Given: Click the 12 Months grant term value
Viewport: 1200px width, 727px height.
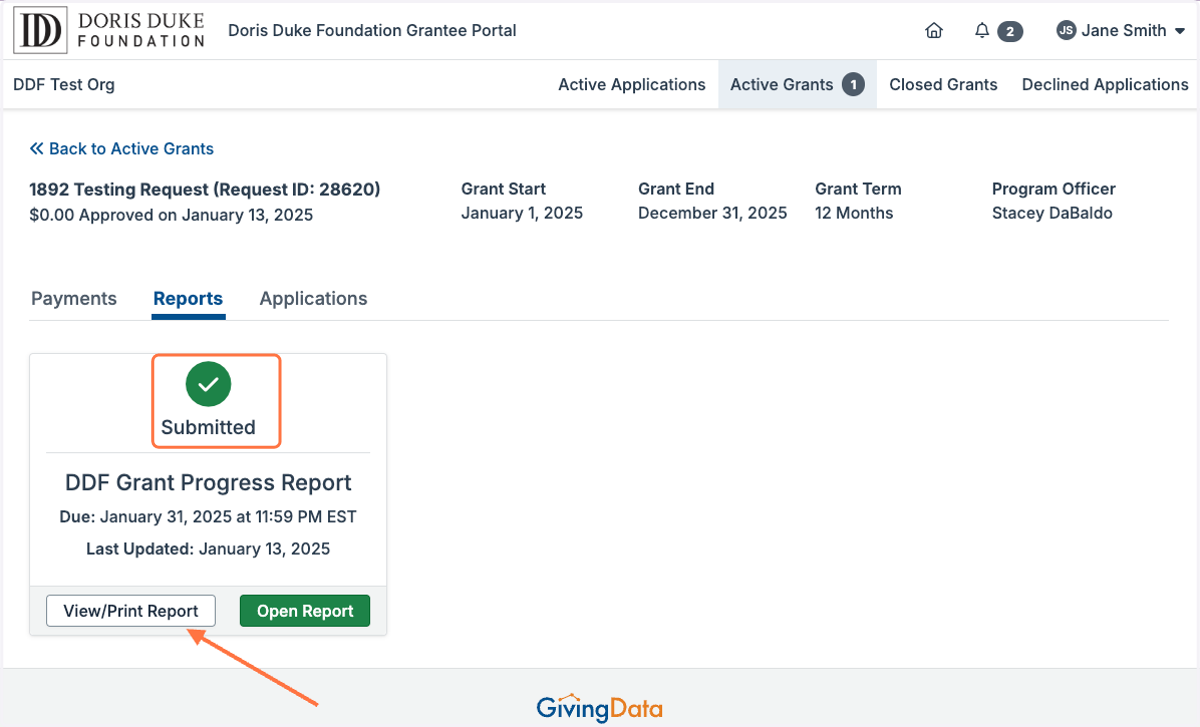Looking at the screenshot, I should pyautogui.click(x=854, y=213).
